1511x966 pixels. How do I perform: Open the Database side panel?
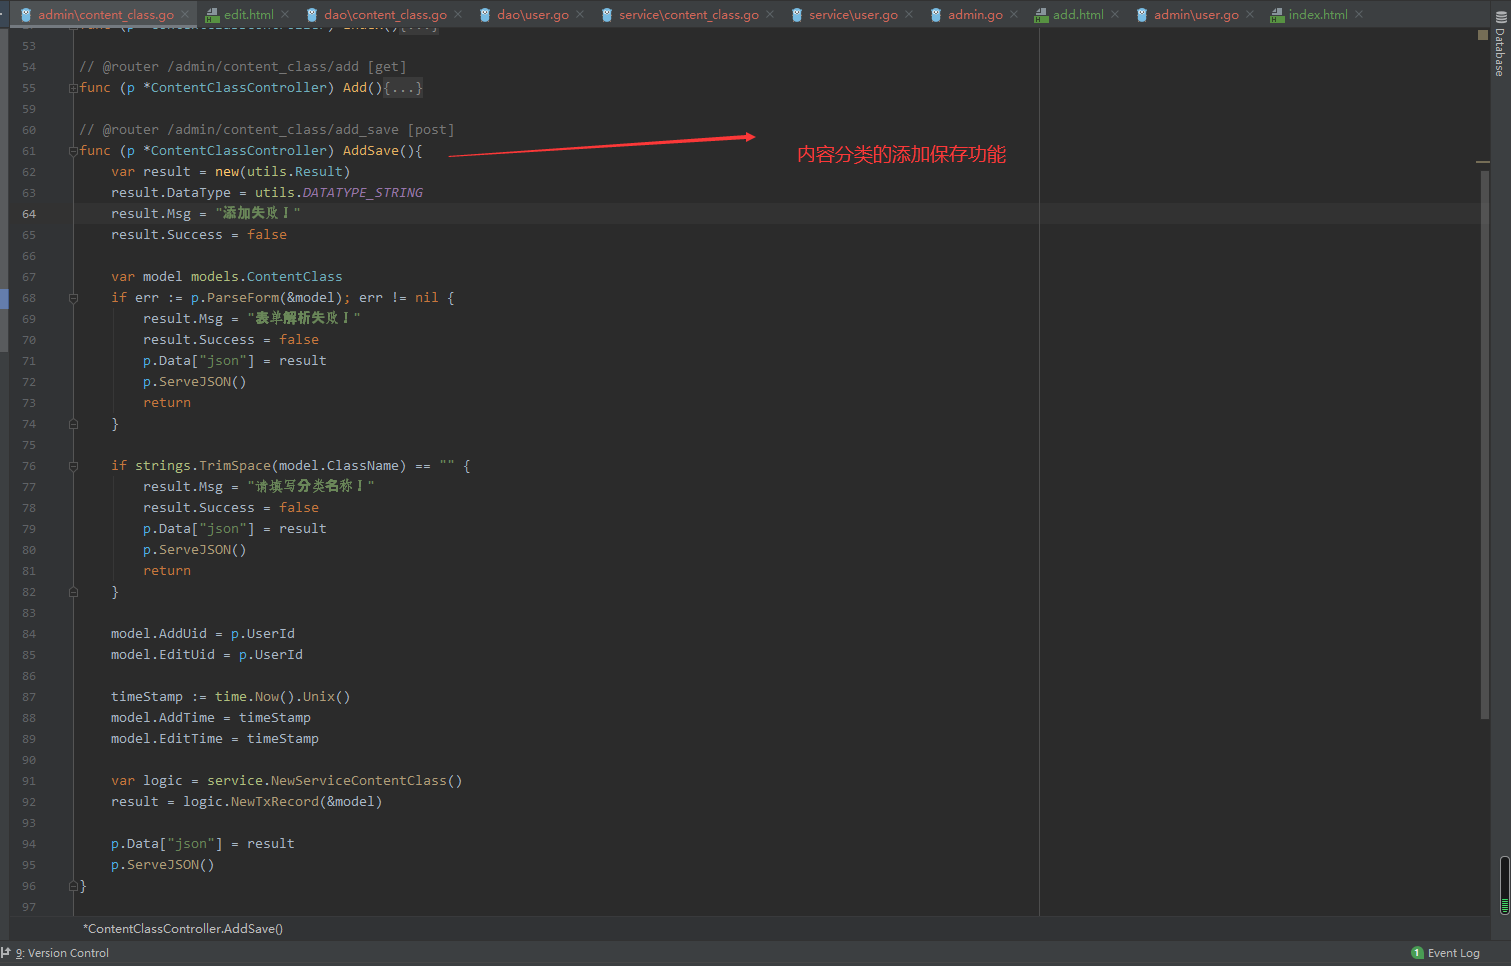1500,52
